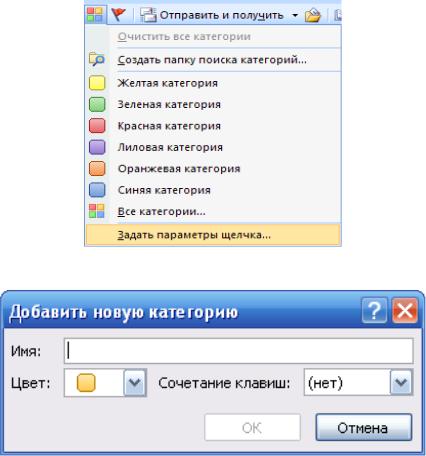Viewport: 426px width, 456px height.
Task: Click the open envelope folder toolbar icon
Action: (x=312, y=15)
